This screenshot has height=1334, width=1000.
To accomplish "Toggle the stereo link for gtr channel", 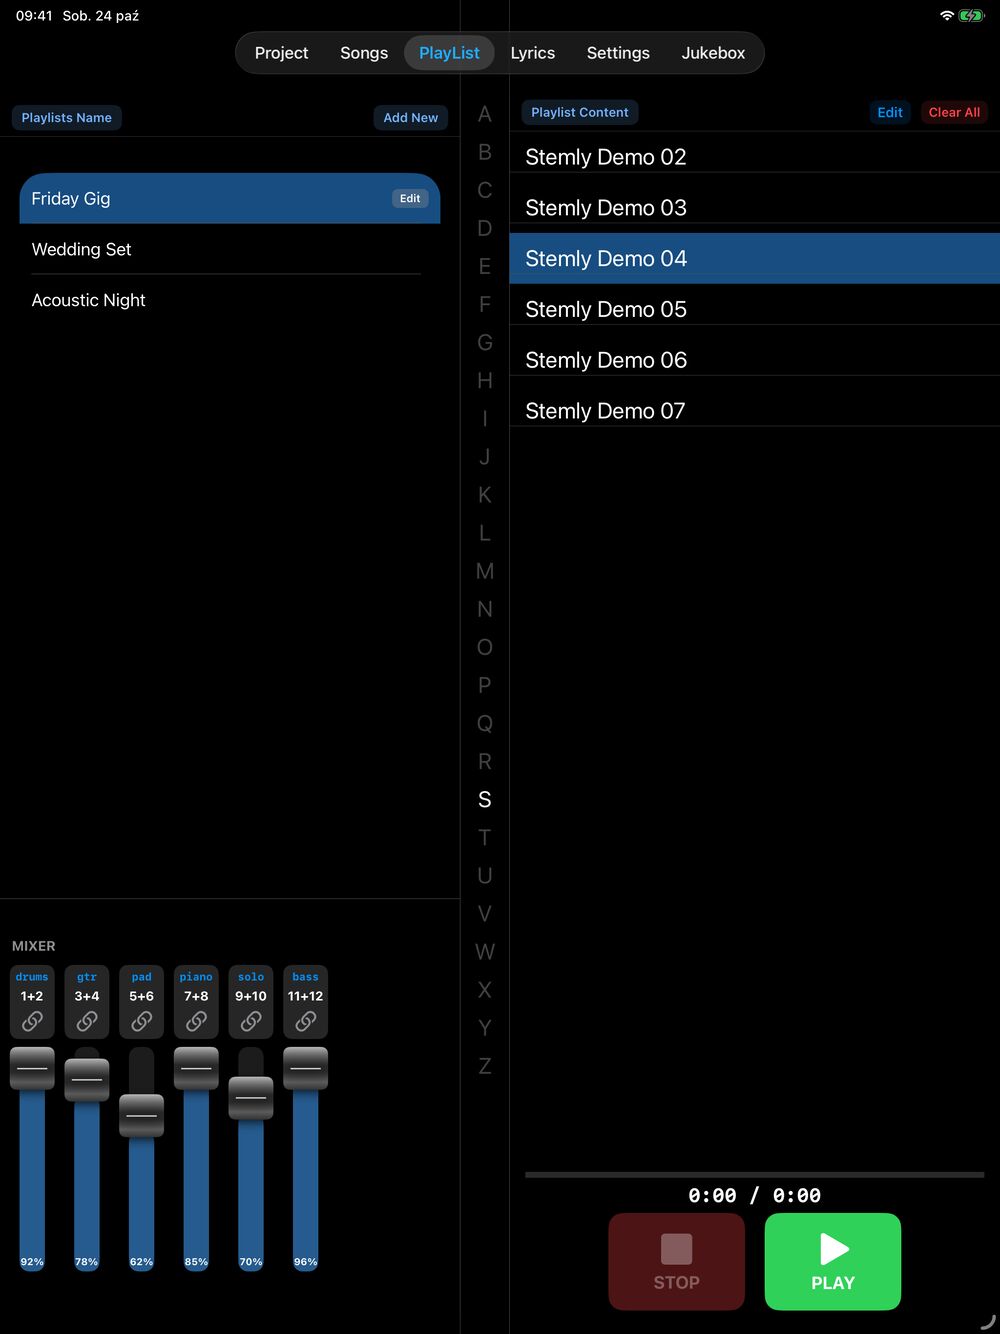I will 87,1021.
